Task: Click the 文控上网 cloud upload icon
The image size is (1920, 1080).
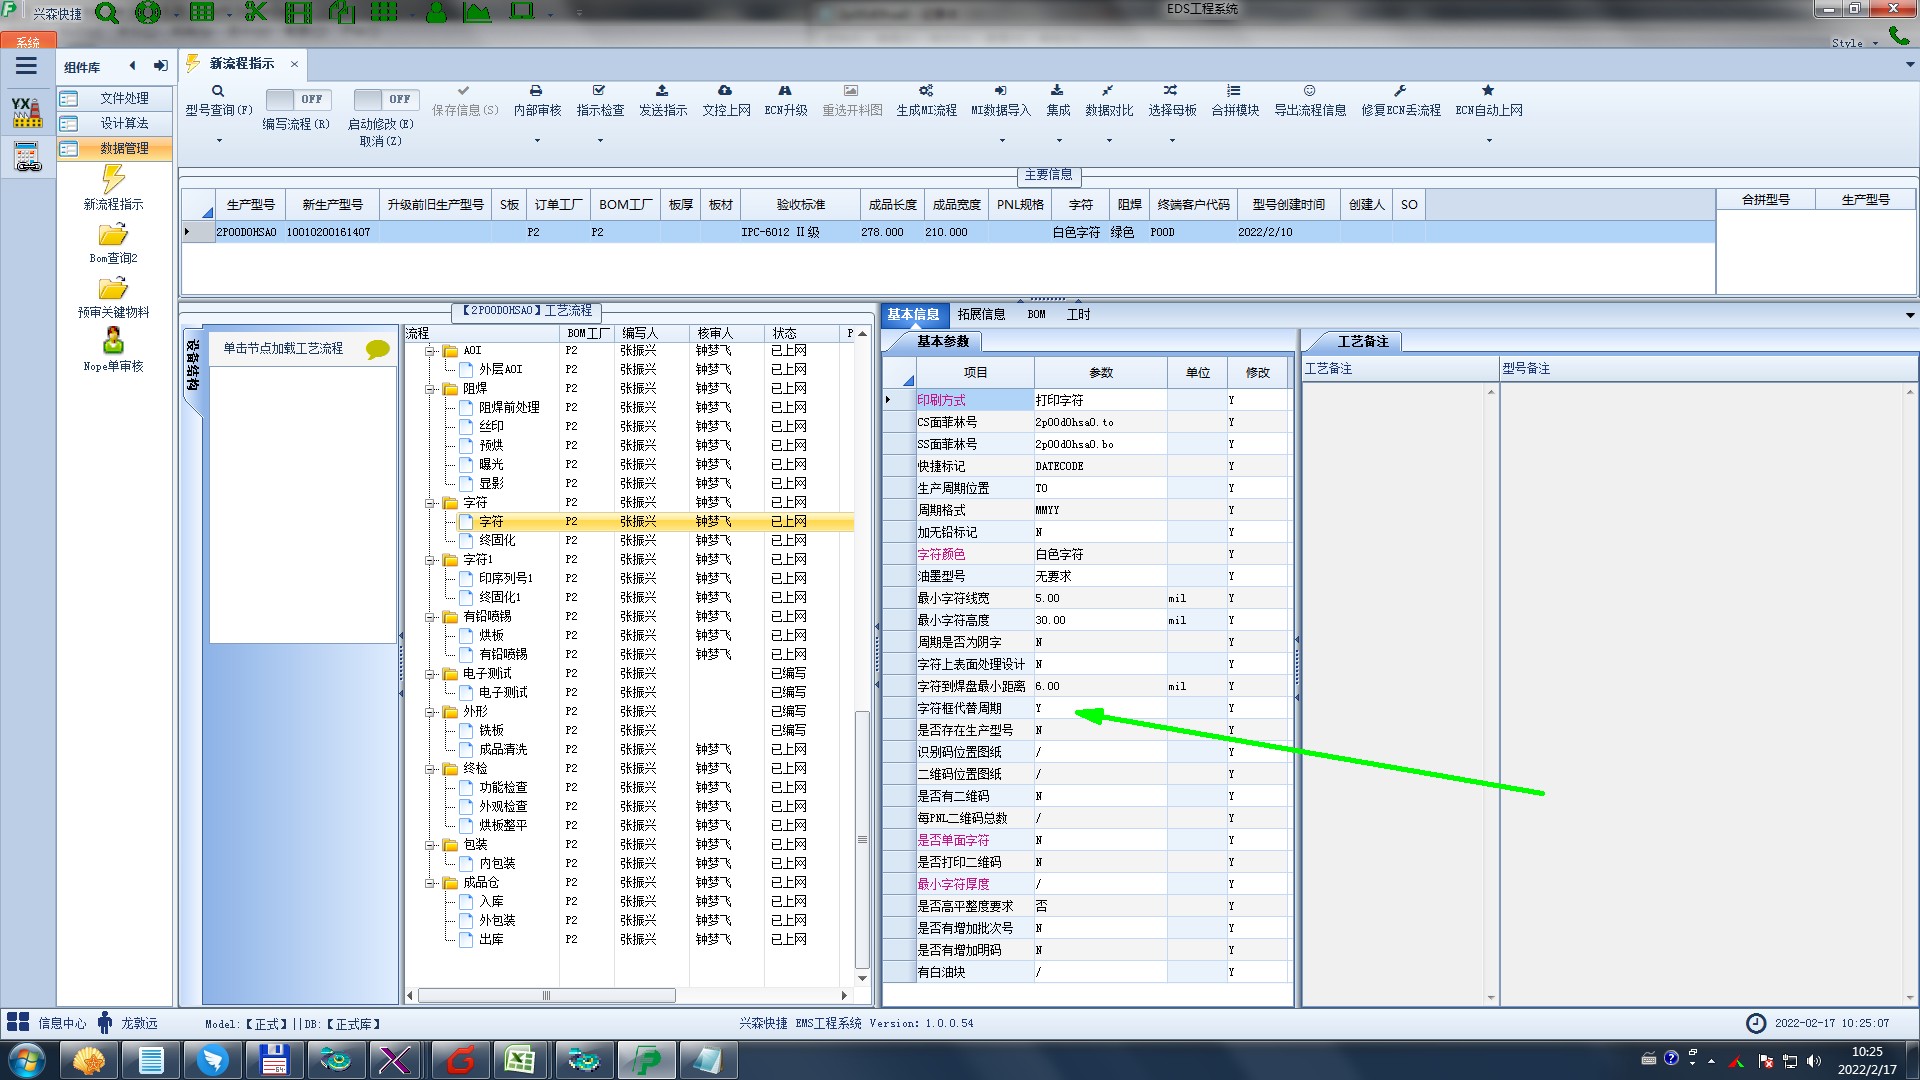Action: tap(725, 91)
